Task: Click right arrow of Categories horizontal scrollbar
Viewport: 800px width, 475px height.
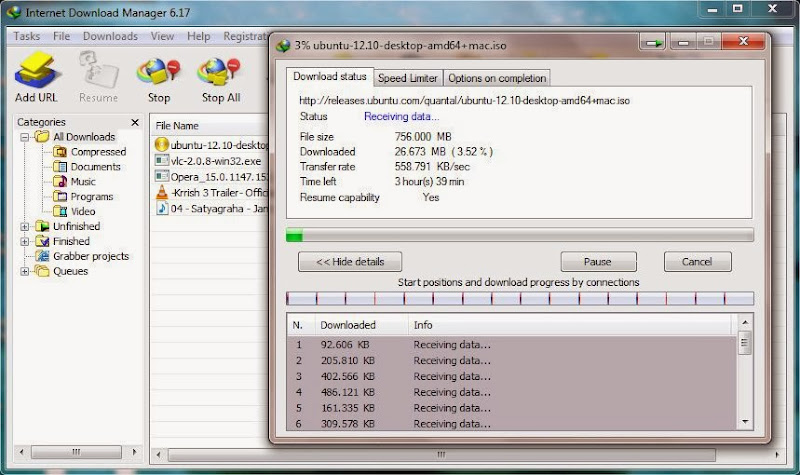Action: (135, 452)
